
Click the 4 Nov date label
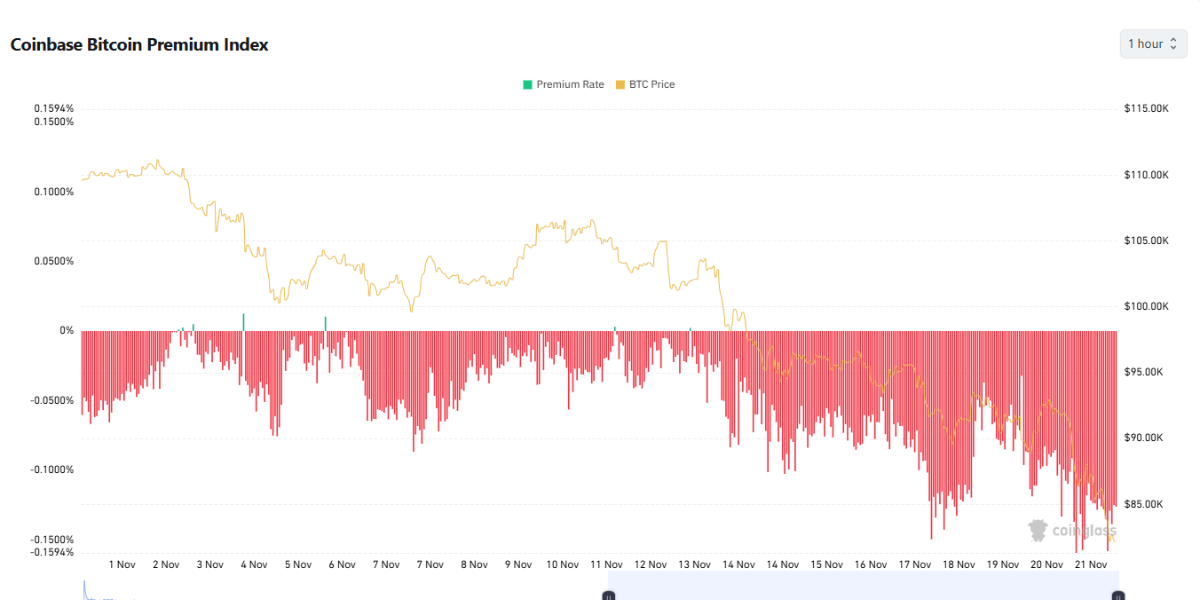pyautogui.click(x=254, y=564)
